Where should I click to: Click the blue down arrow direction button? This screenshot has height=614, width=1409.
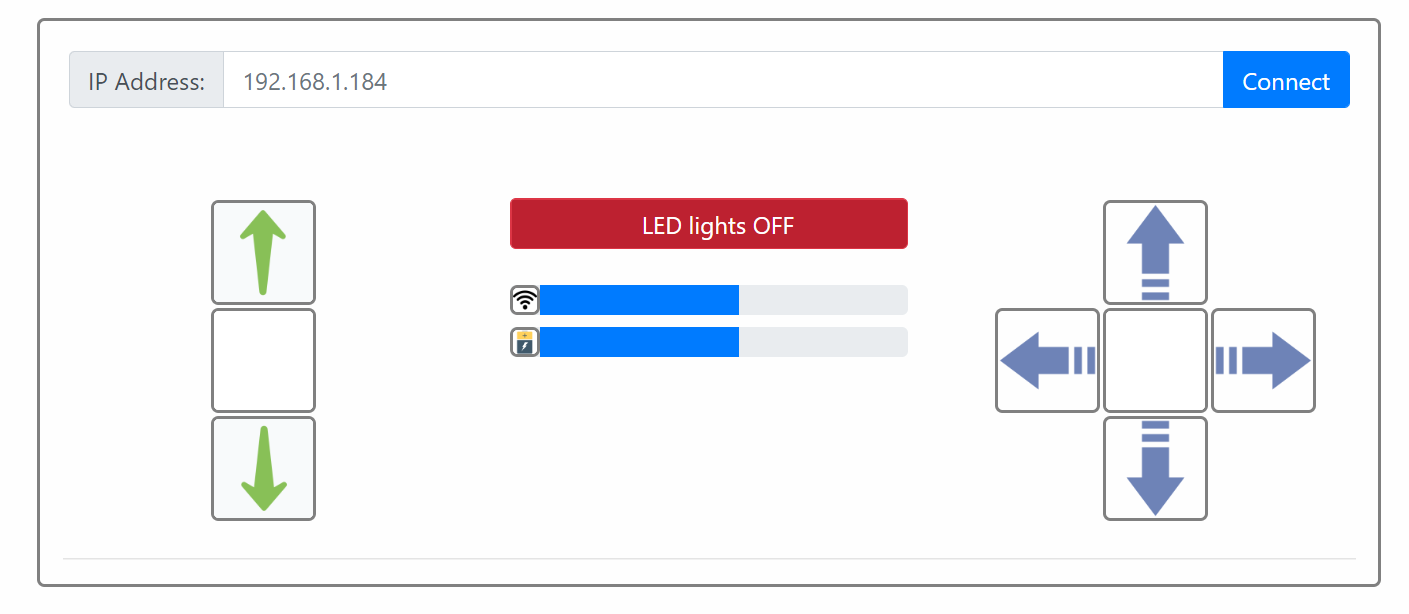pyautogui.click(x=1155, y=468)
